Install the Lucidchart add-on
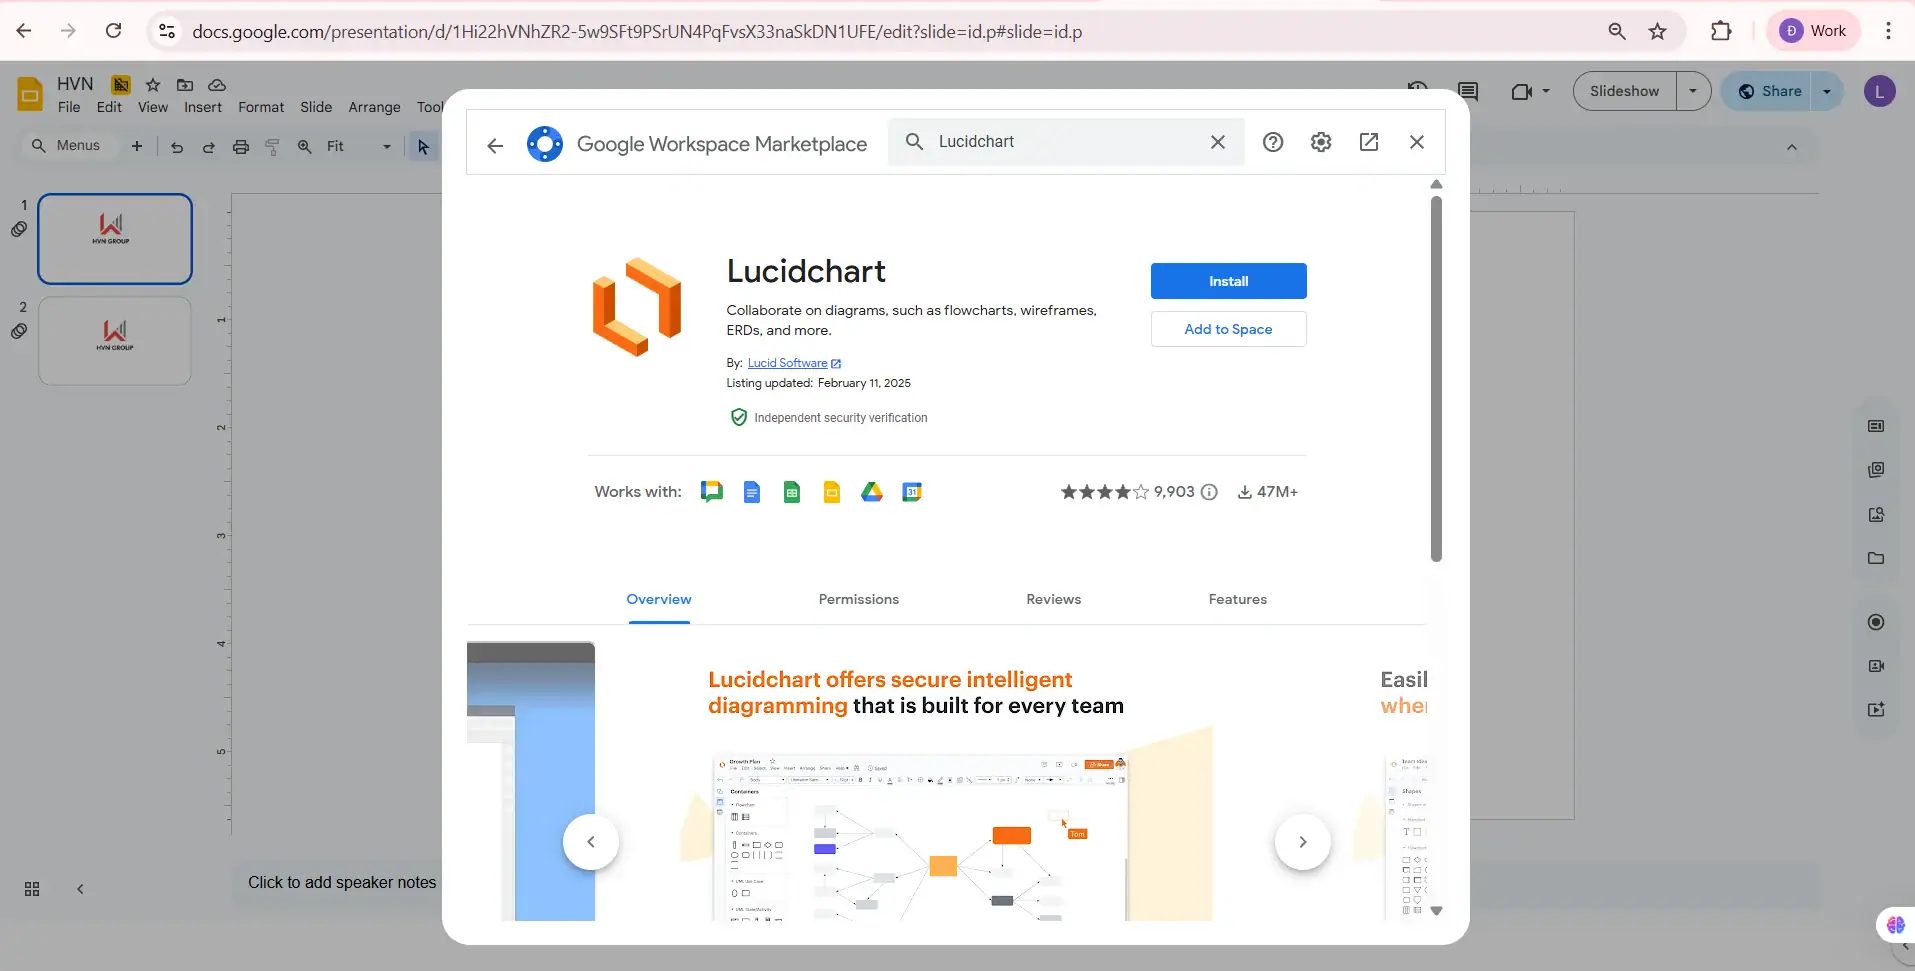The image size is (1915, 971). 1228,281
